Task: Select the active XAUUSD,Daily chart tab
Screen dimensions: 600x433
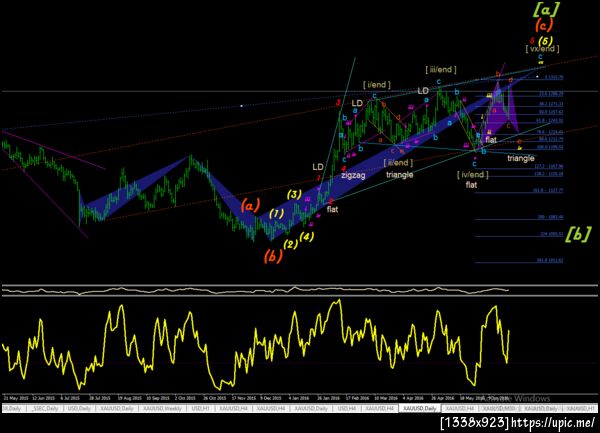Action: tap(420, 409)
